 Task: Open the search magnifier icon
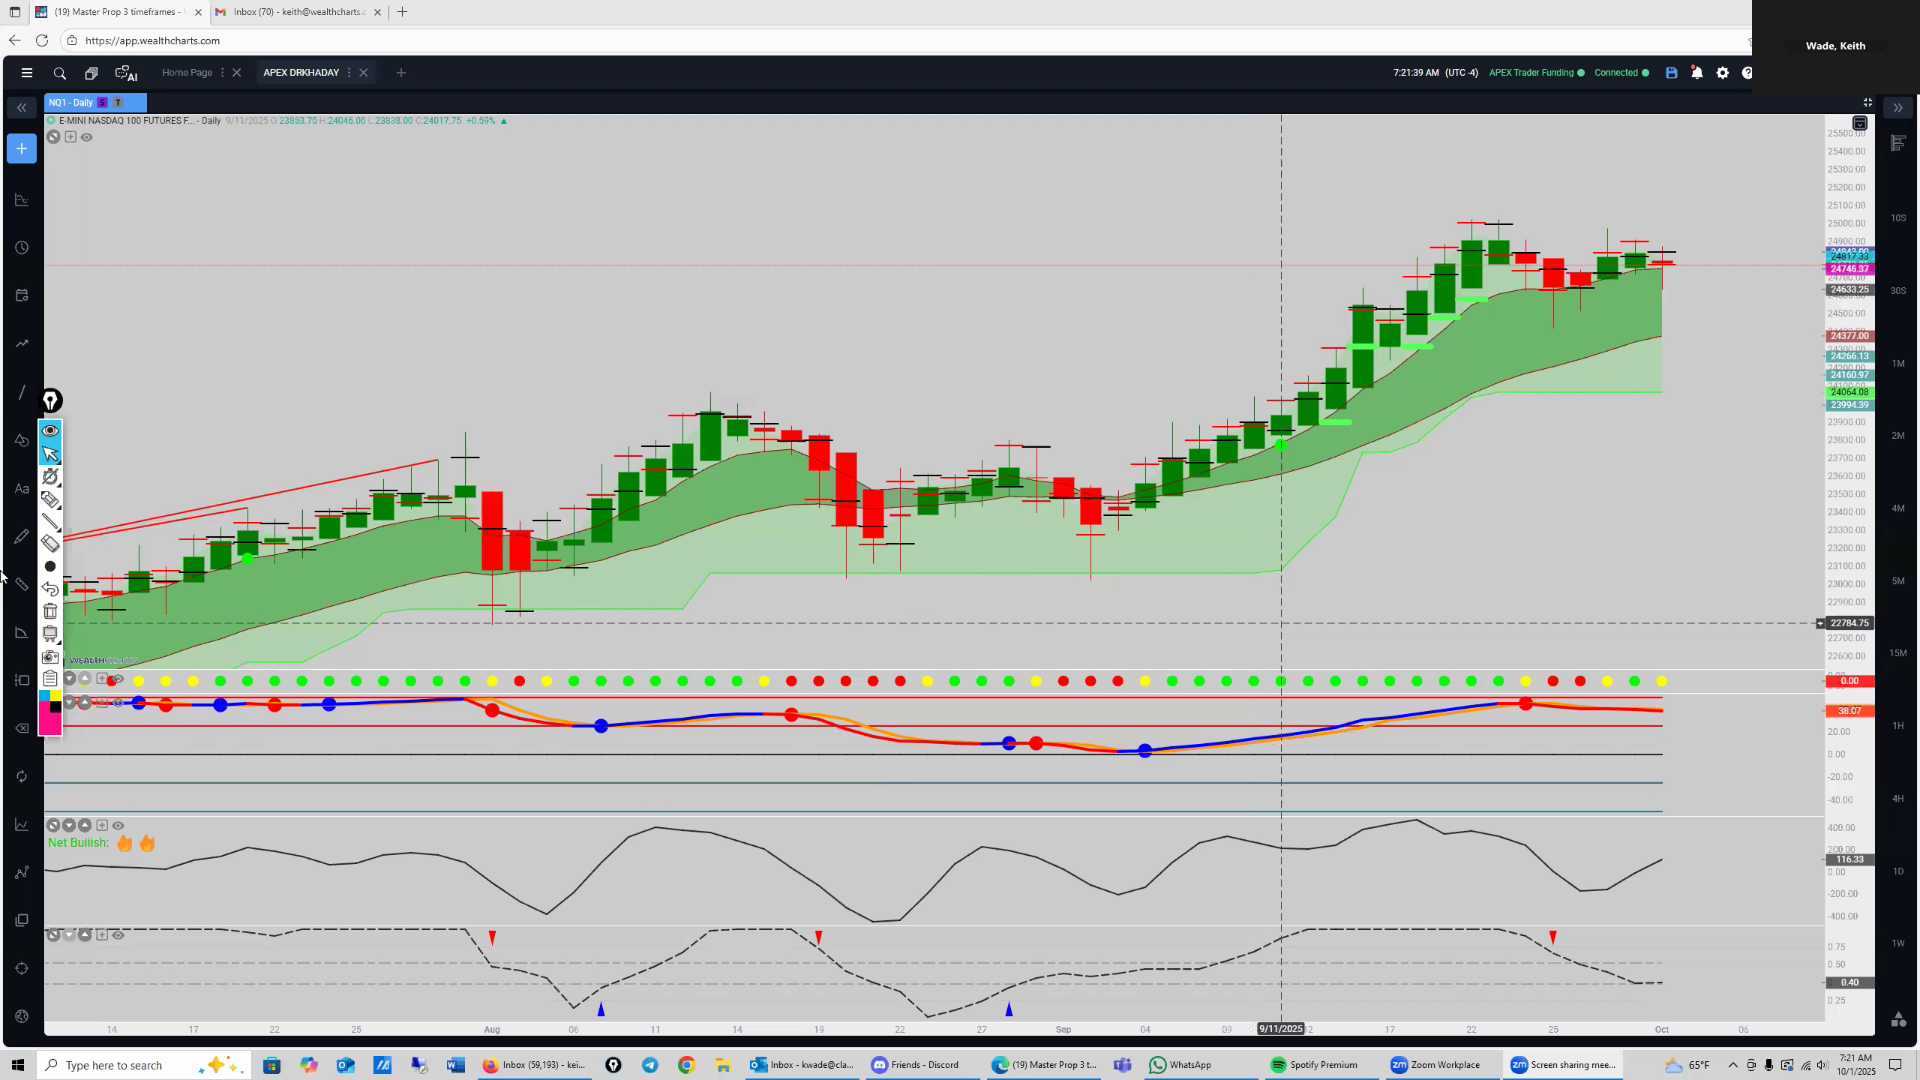point(60,73)
